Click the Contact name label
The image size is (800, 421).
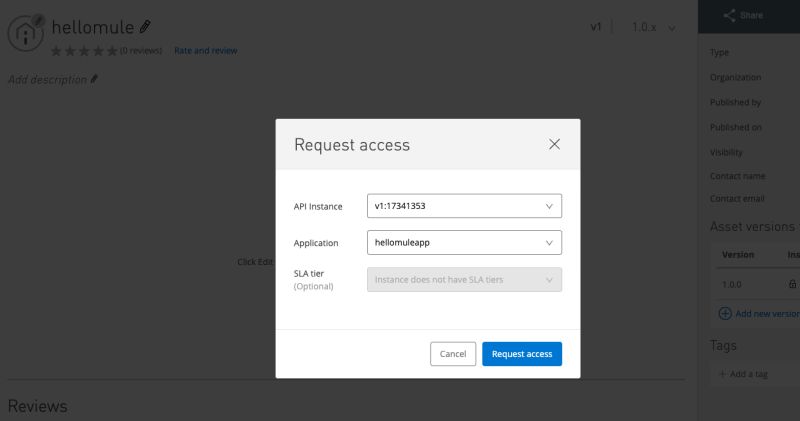(737, 176)
